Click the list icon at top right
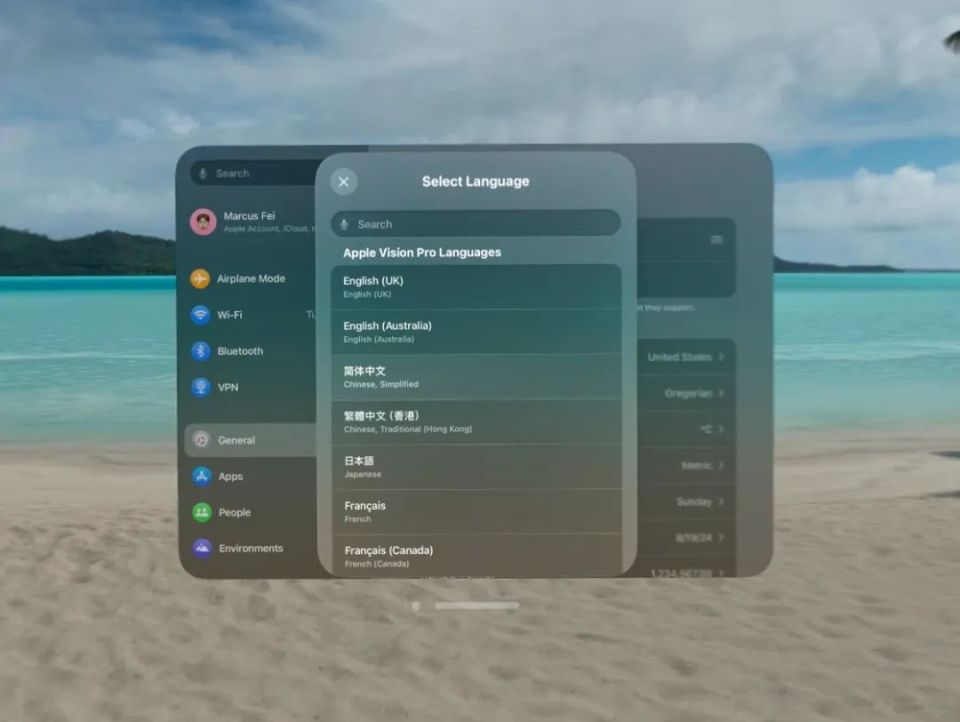Screen dimensions: 960x722 [x=717, y=240]
